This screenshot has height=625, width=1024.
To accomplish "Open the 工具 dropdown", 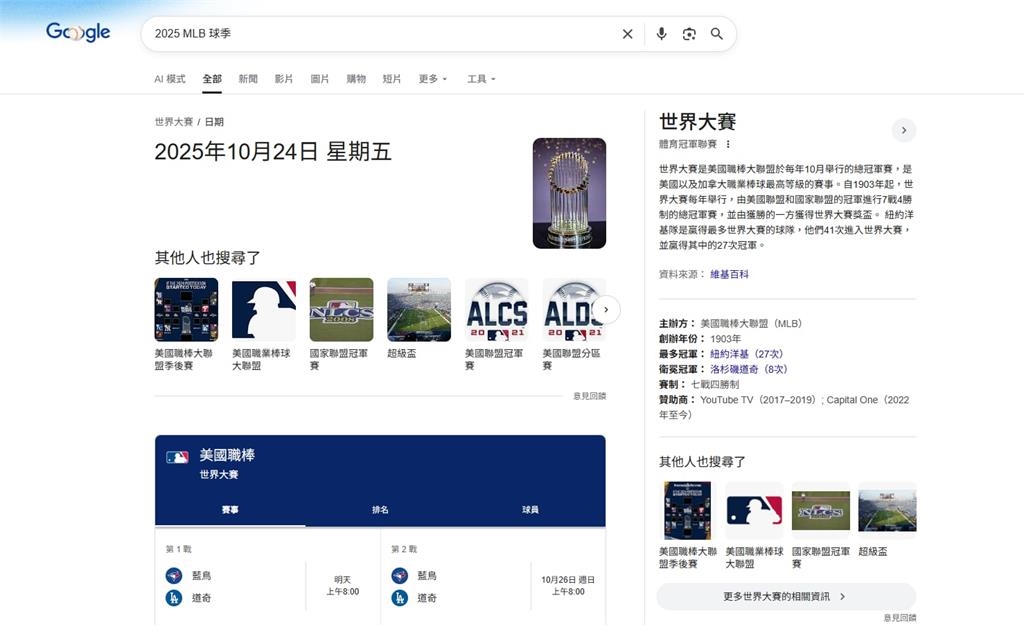I will pyautogui.click(x=480, y=78).
